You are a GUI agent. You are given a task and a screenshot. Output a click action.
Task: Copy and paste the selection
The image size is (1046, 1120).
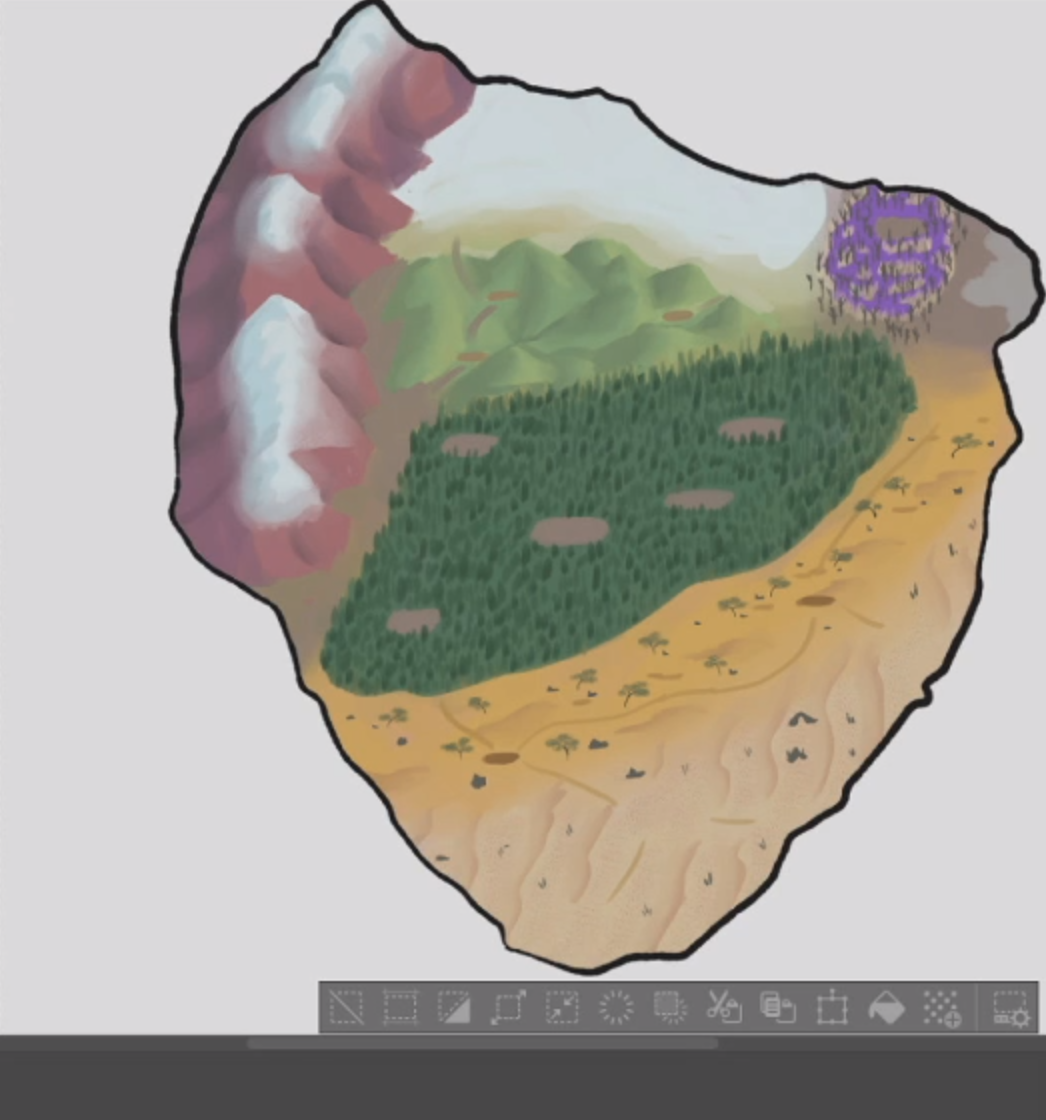[x=778, y=1007]
